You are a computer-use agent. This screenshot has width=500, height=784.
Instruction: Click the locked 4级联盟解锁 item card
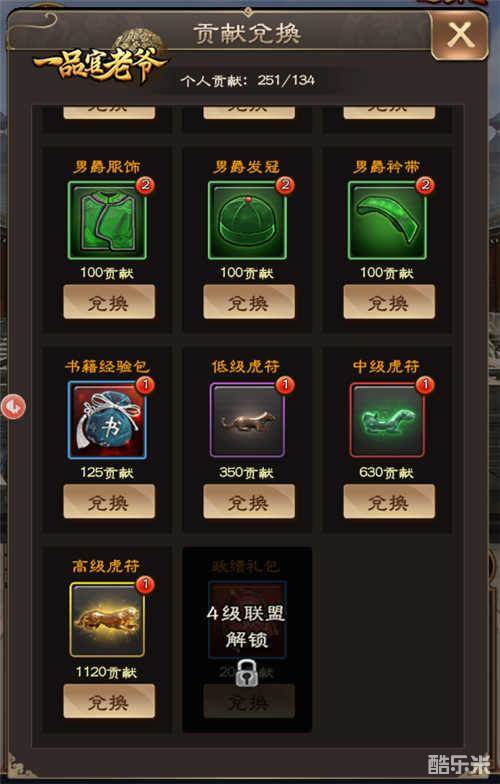(x=247, y=640)
